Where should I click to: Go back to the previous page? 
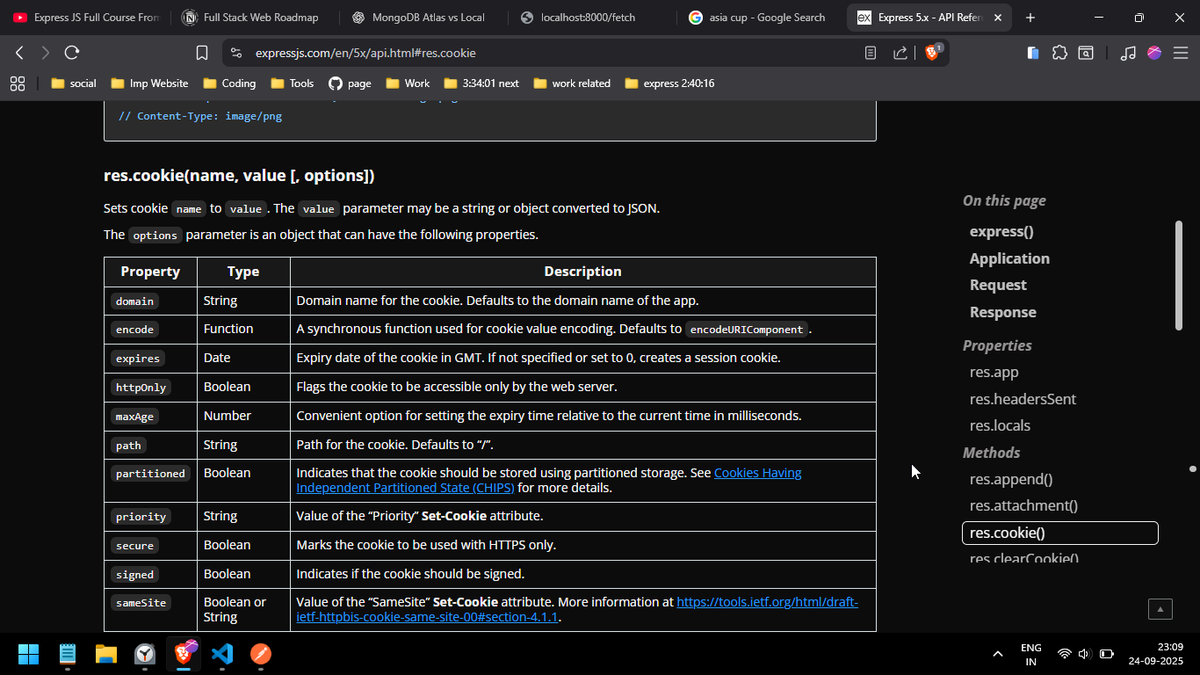tap(20, 52)
